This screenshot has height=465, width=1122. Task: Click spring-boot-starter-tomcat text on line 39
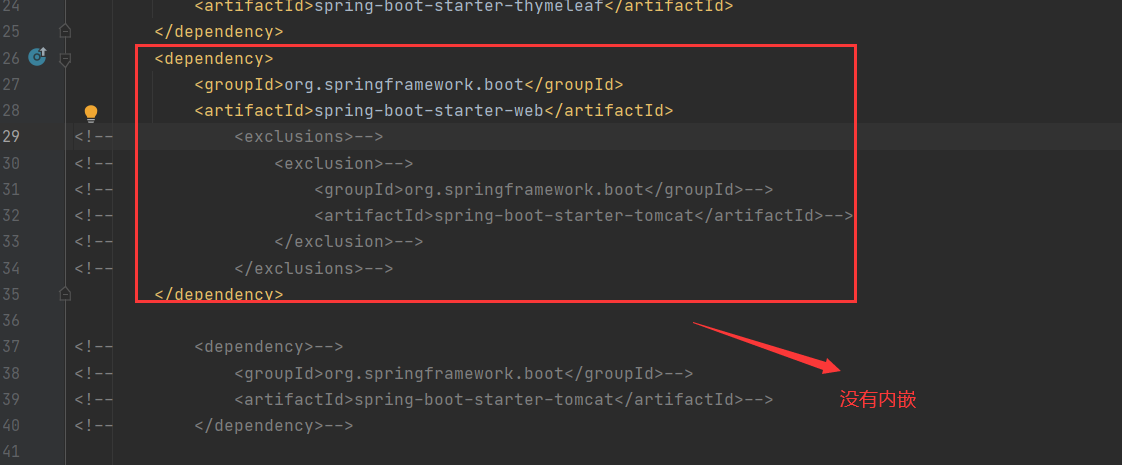click(484, 399)
